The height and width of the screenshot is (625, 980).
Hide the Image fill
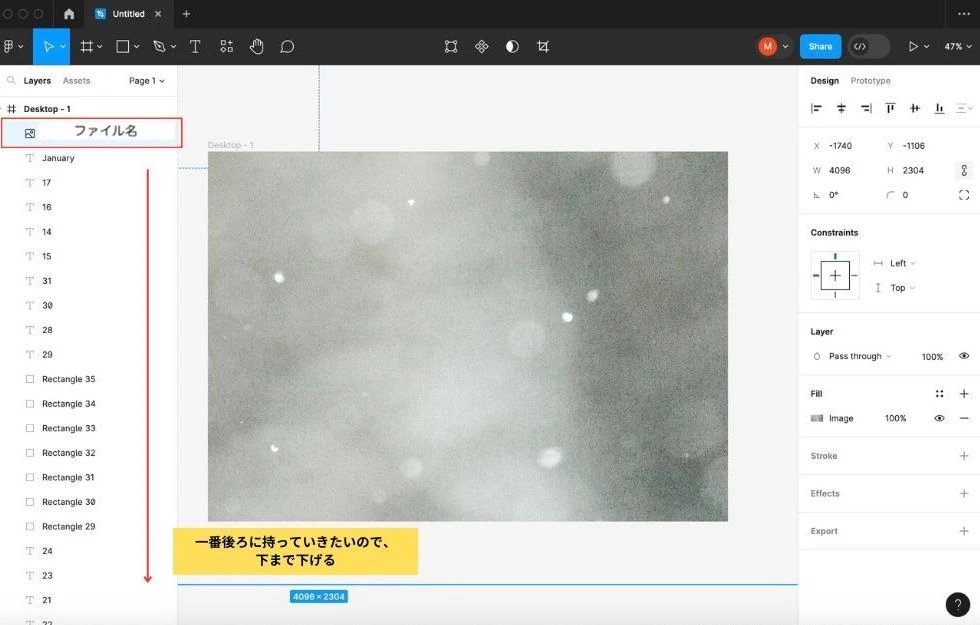(939, 418)
